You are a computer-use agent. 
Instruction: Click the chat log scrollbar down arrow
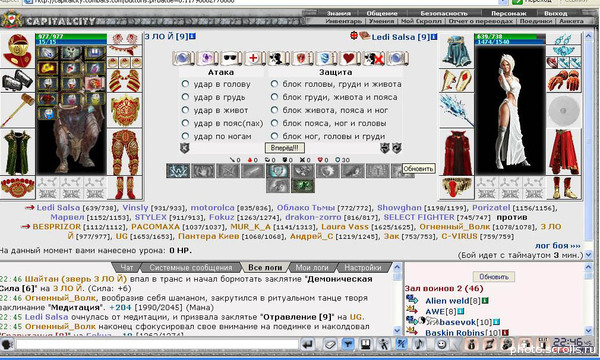[x=397, y=330]
